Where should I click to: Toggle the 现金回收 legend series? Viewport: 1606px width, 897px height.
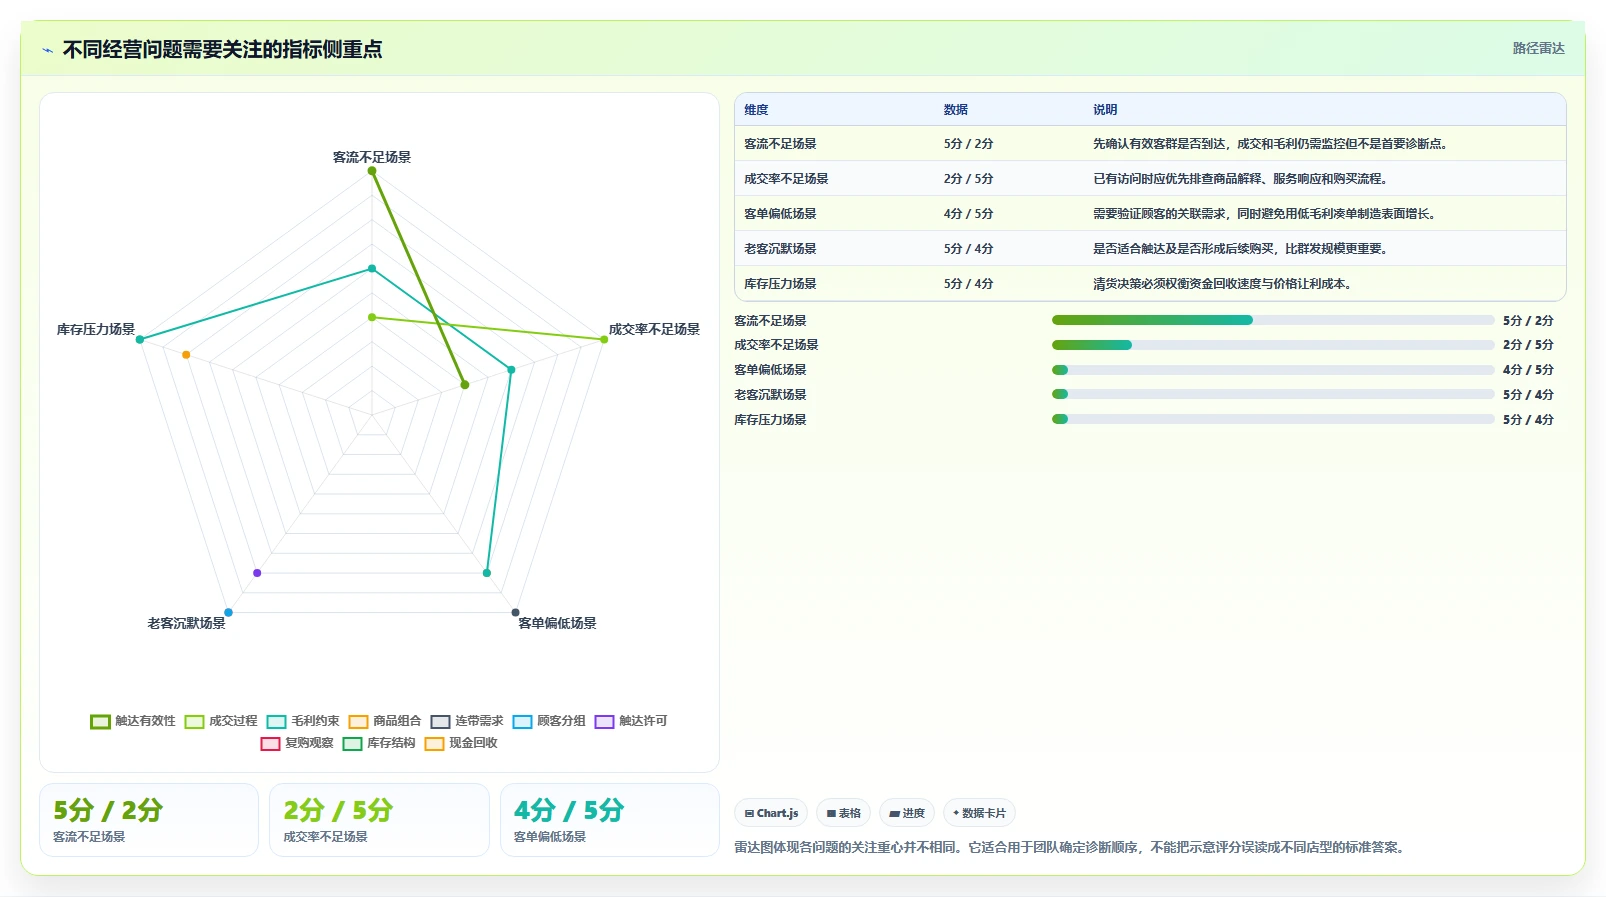460,743
